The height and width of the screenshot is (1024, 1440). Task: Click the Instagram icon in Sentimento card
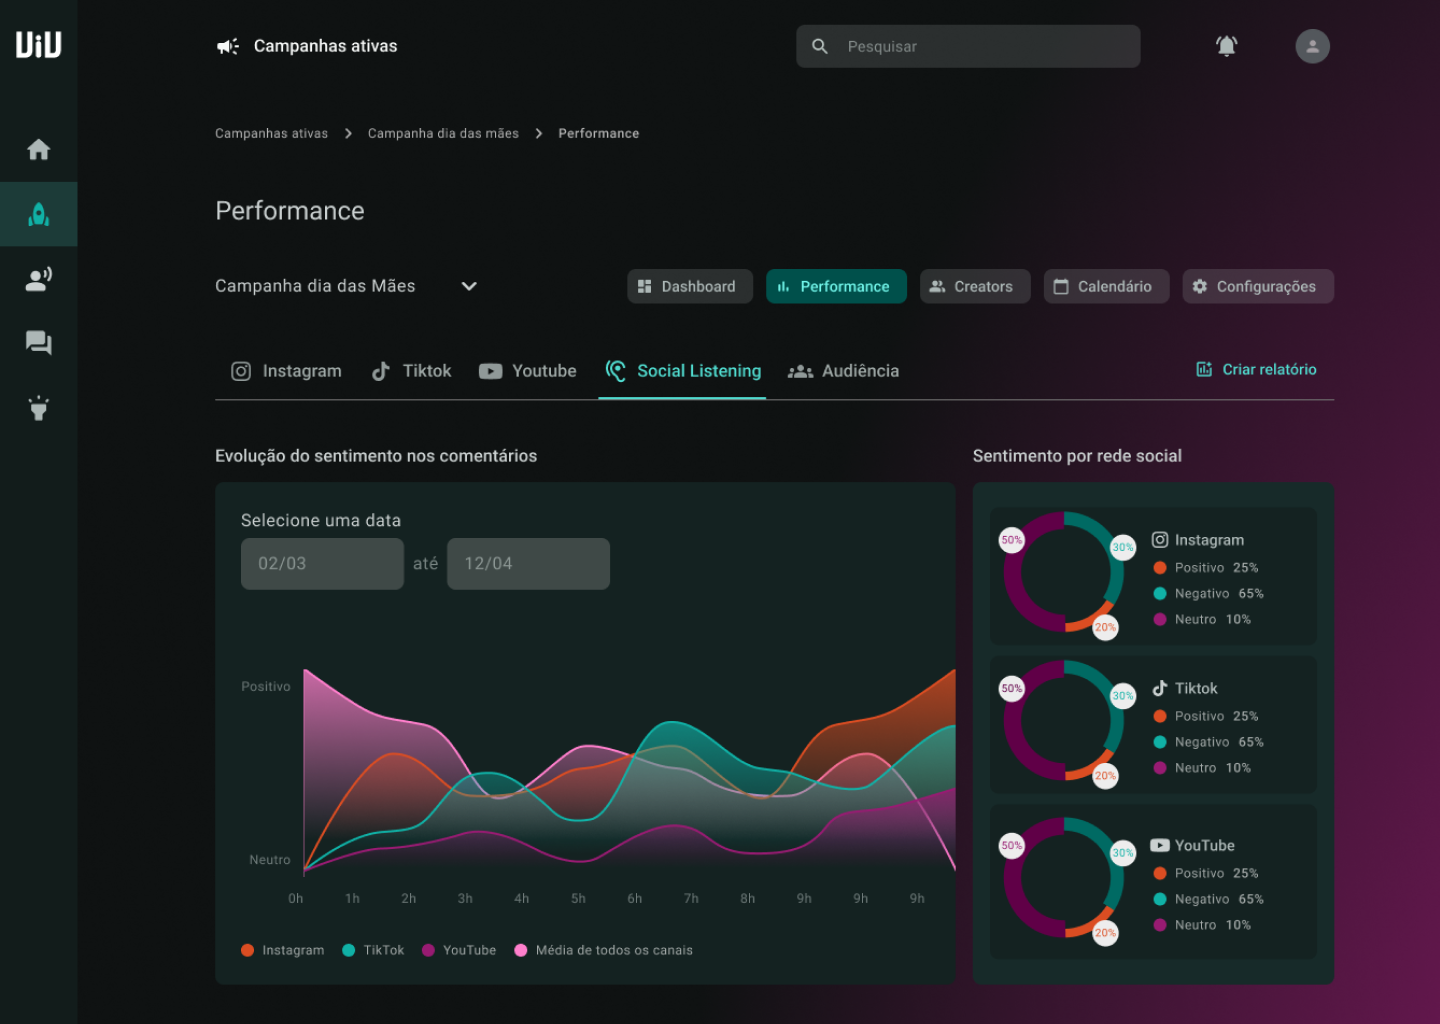pyautogui.click(x=1160, y=540)
